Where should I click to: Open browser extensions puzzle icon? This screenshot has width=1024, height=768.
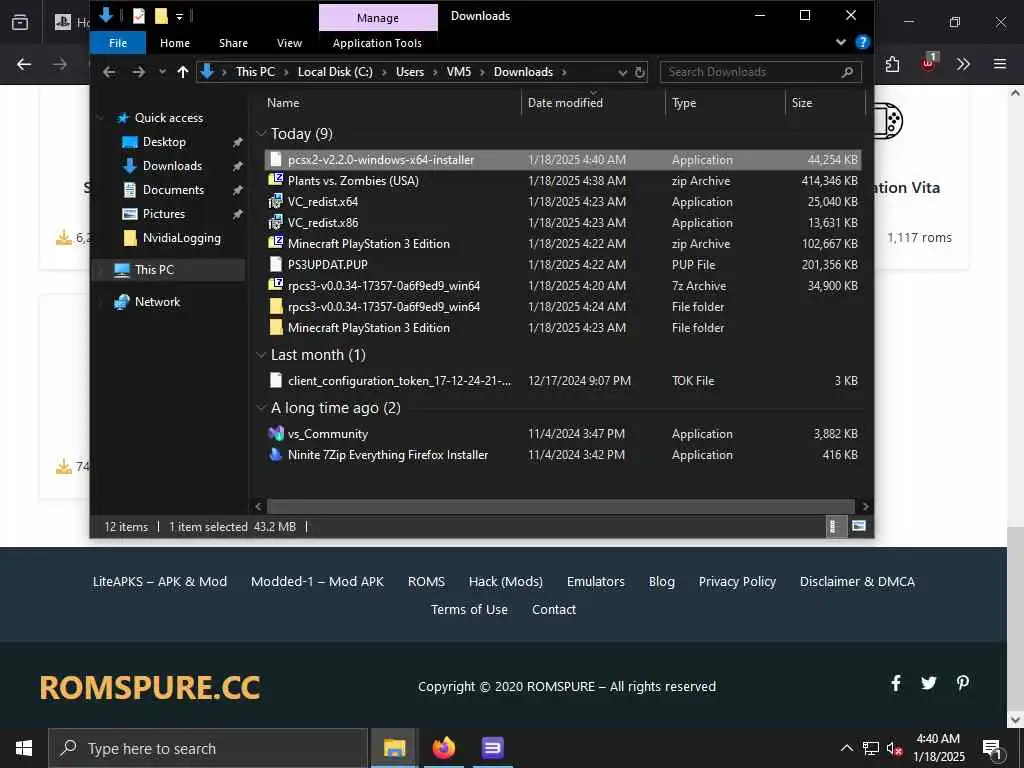point(893,64)
